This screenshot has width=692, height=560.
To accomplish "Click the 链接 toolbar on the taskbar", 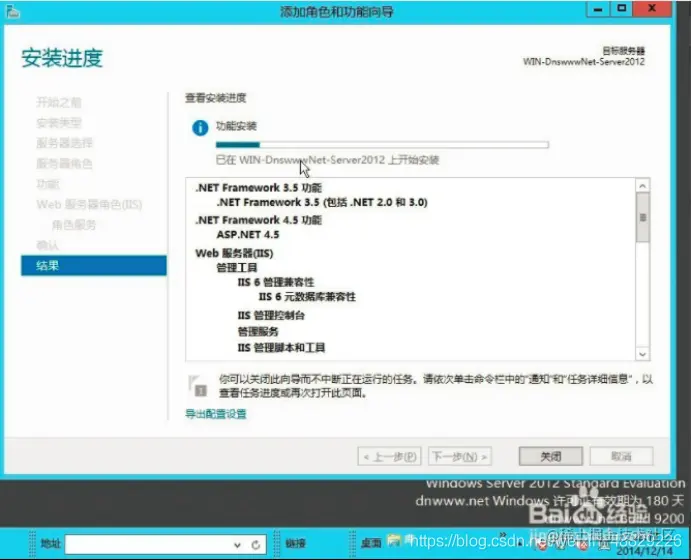I will [295, 543].
